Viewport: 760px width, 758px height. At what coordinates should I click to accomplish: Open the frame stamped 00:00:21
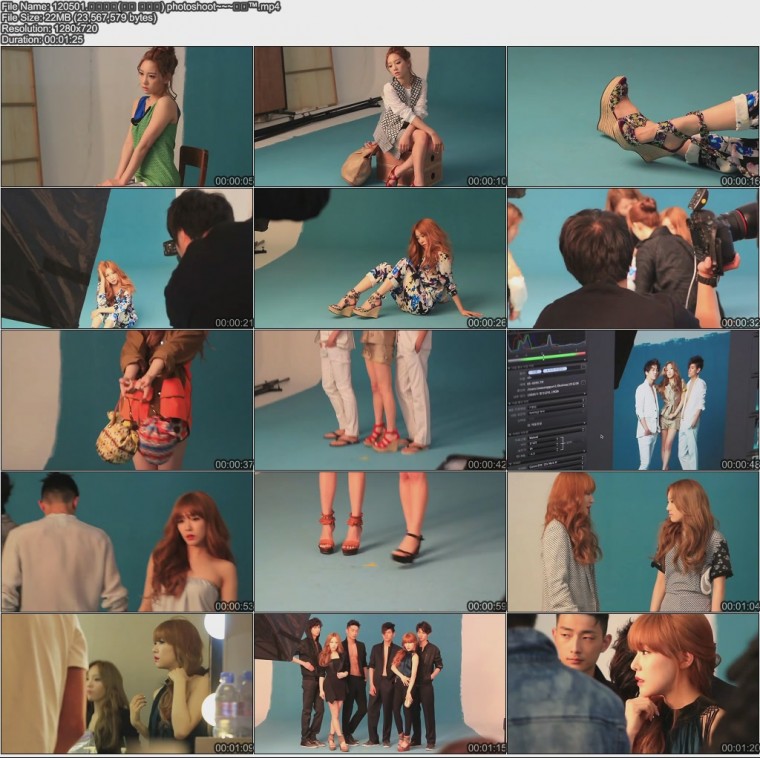(127, 258)
